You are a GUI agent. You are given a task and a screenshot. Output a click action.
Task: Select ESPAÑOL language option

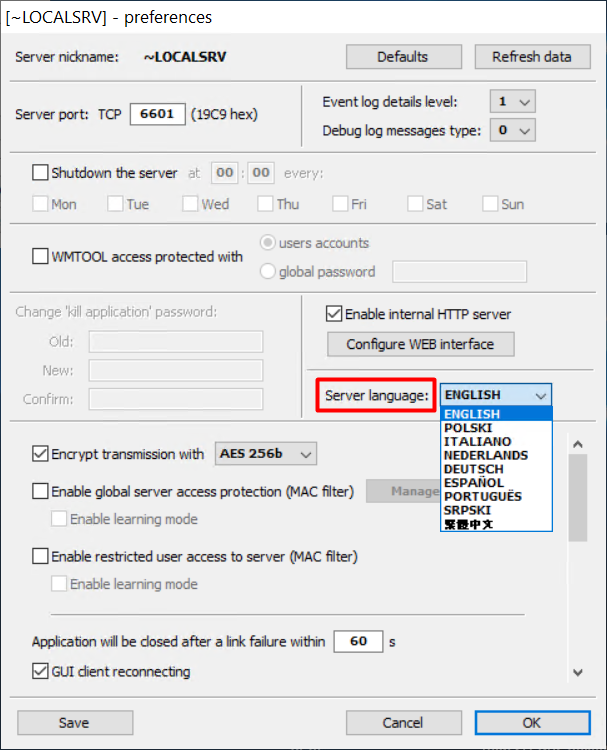474,483
